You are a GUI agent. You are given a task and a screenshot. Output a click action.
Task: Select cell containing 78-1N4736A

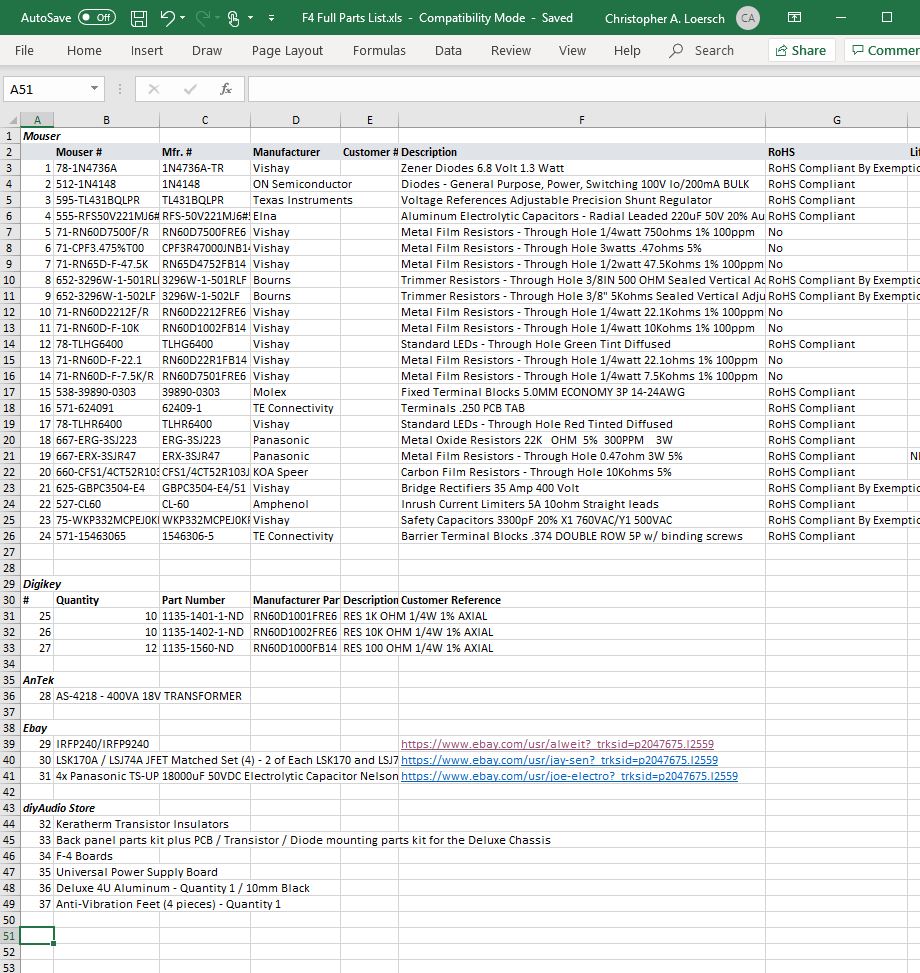coord(107,168)
